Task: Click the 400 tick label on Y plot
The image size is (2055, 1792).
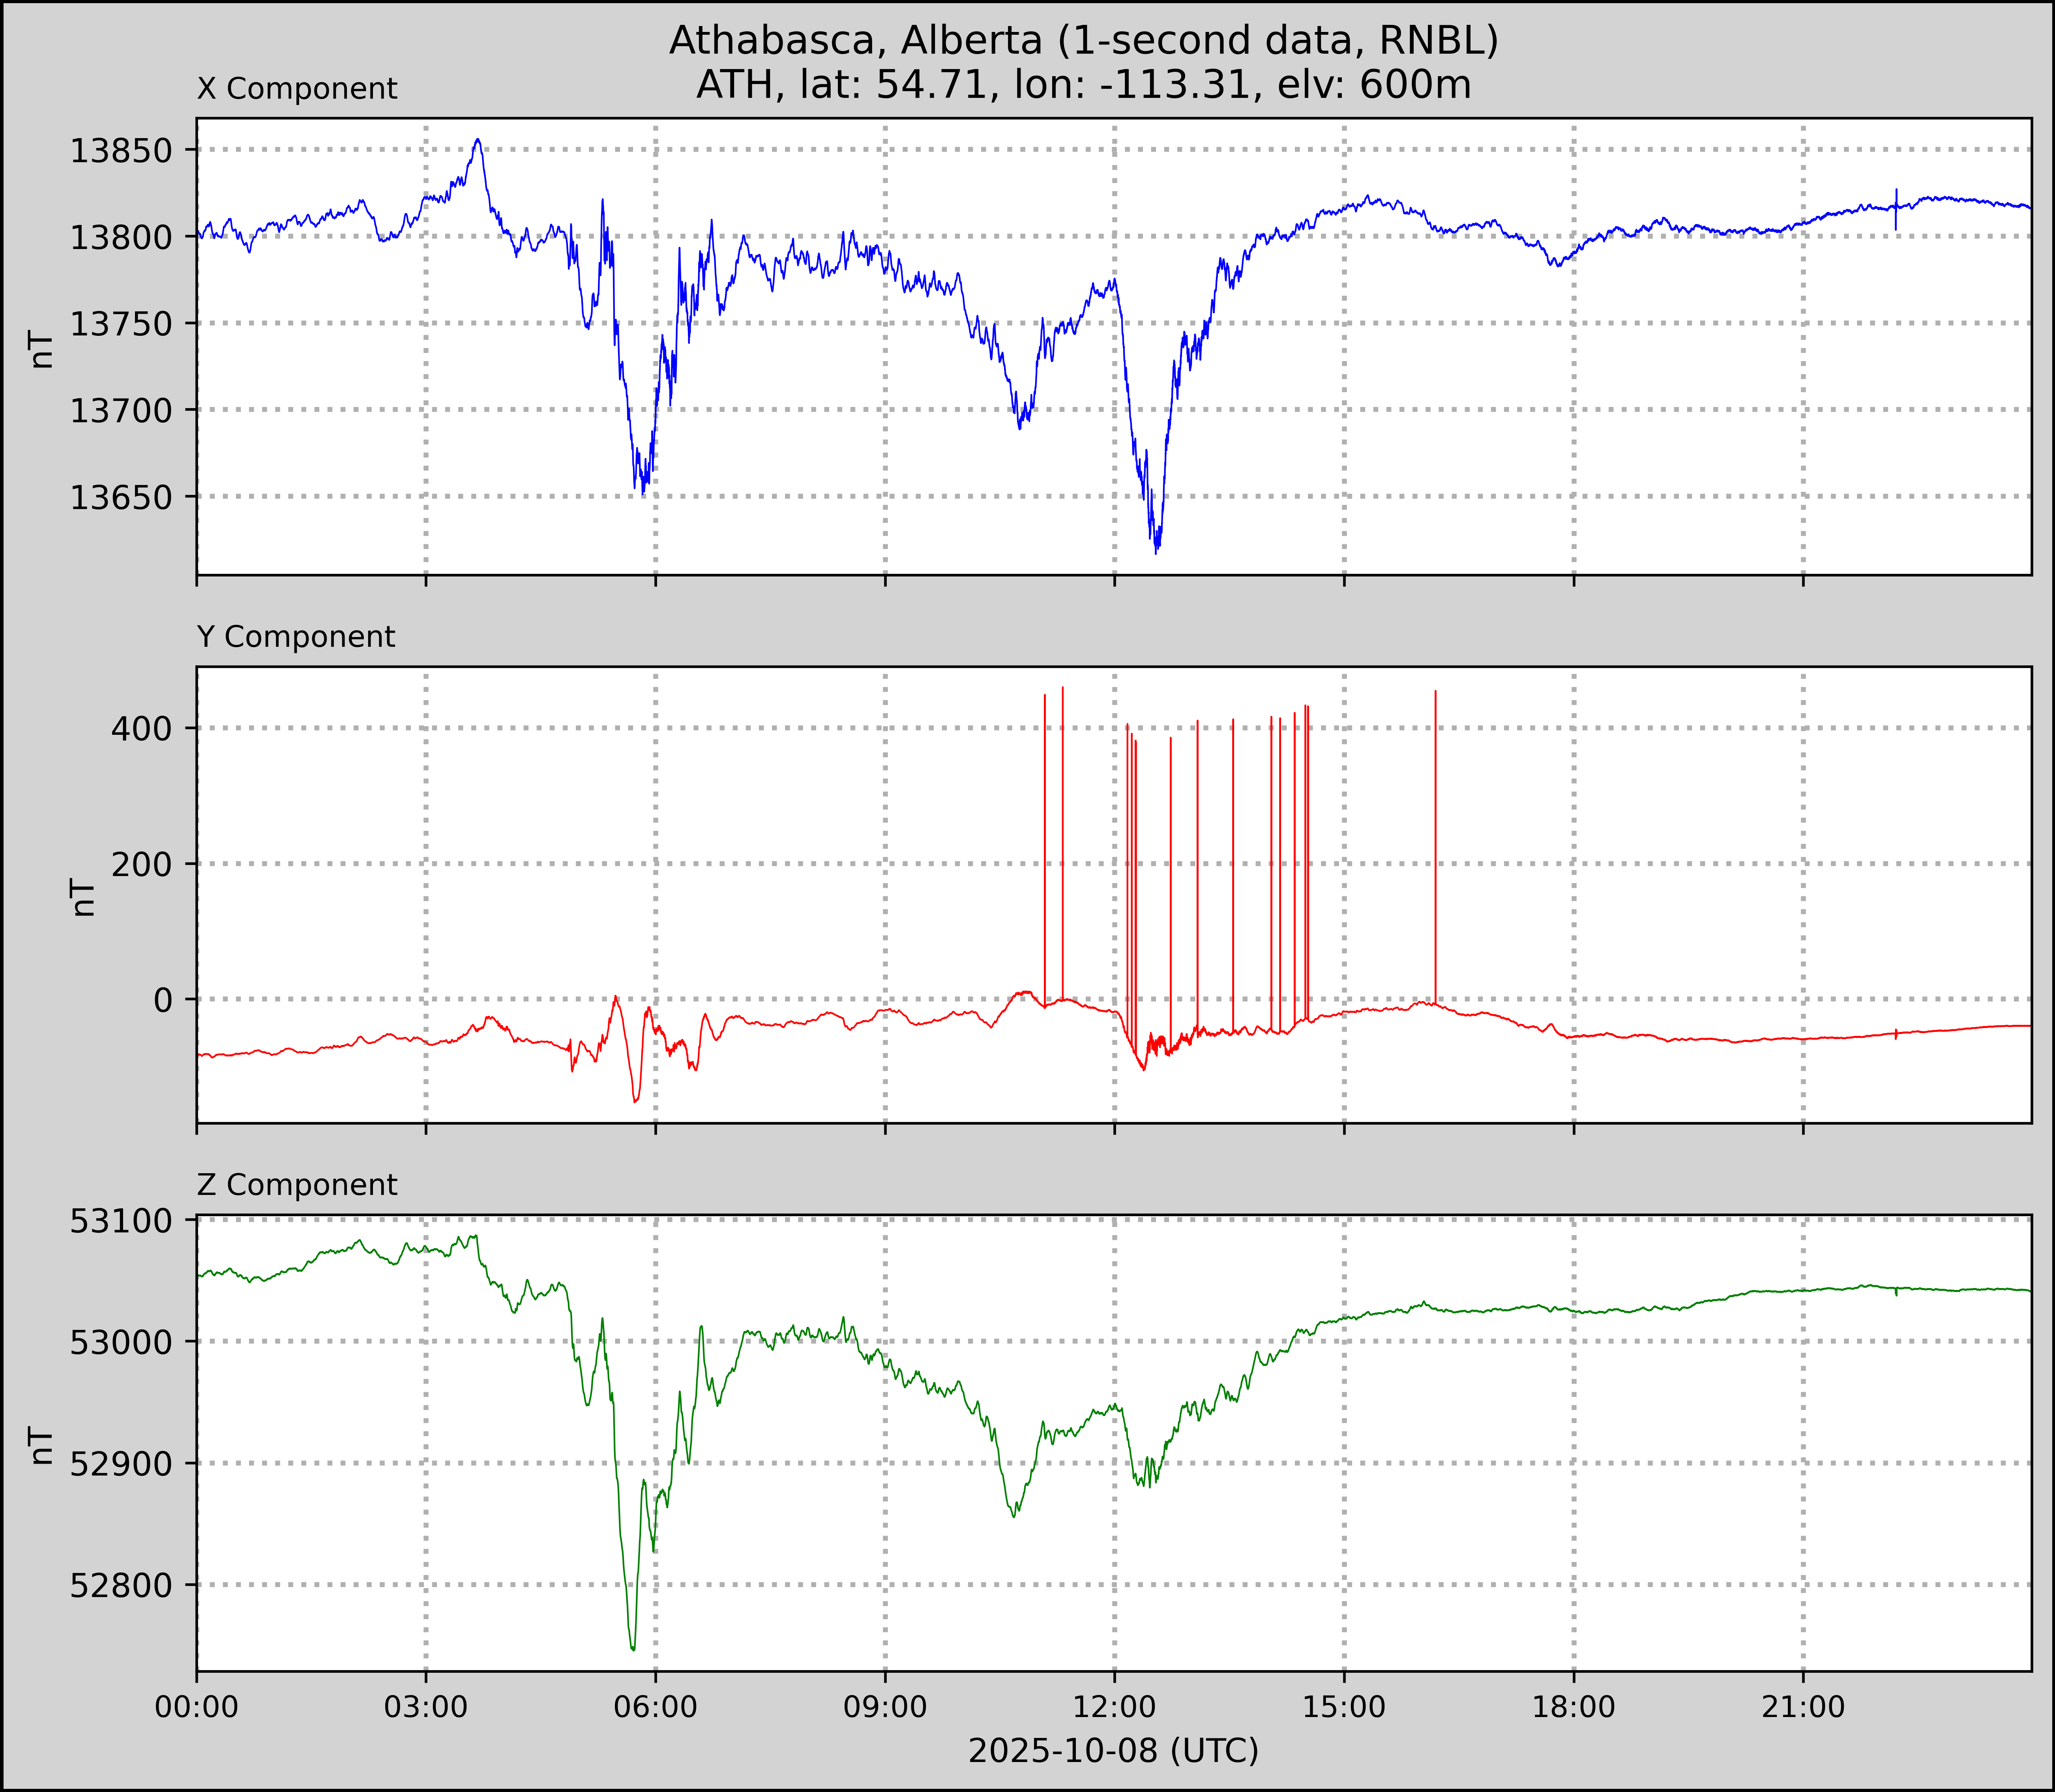Action: [142, 728]
